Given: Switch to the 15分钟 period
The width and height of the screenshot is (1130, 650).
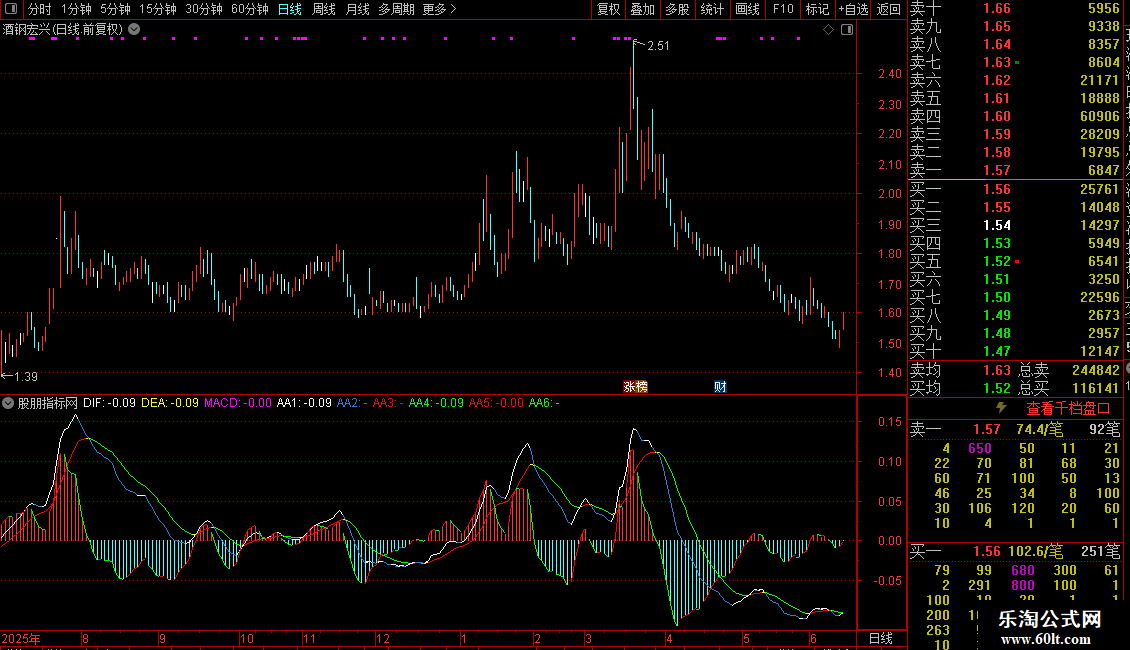Looking at the screenshot, I should coord(158,9).
